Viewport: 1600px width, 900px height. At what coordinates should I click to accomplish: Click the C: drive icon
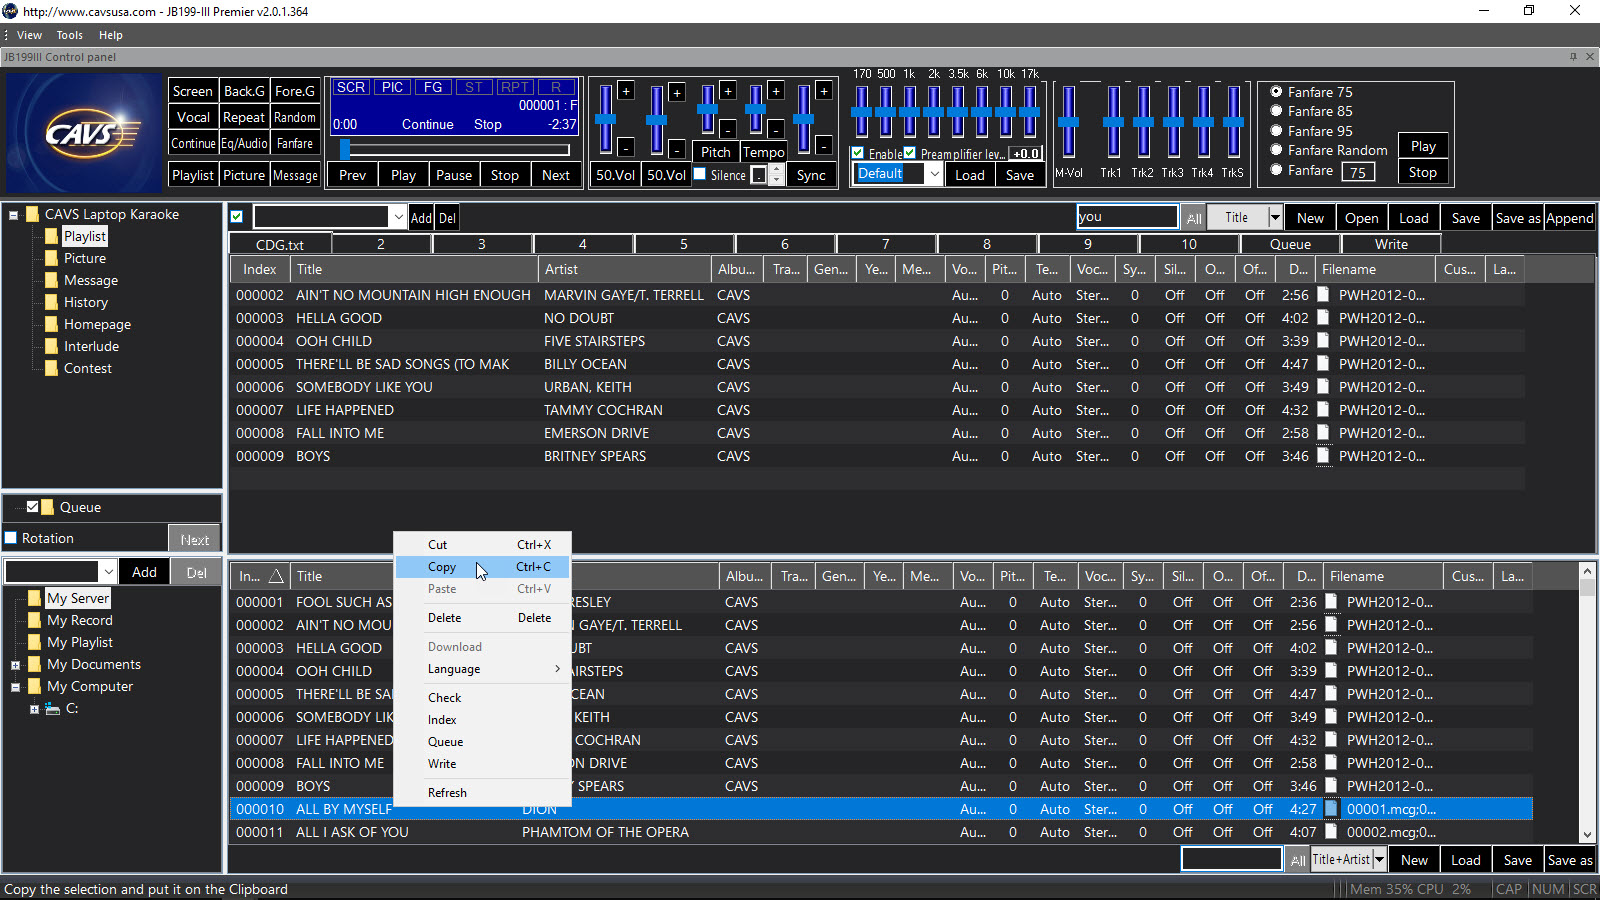[52, 708]
